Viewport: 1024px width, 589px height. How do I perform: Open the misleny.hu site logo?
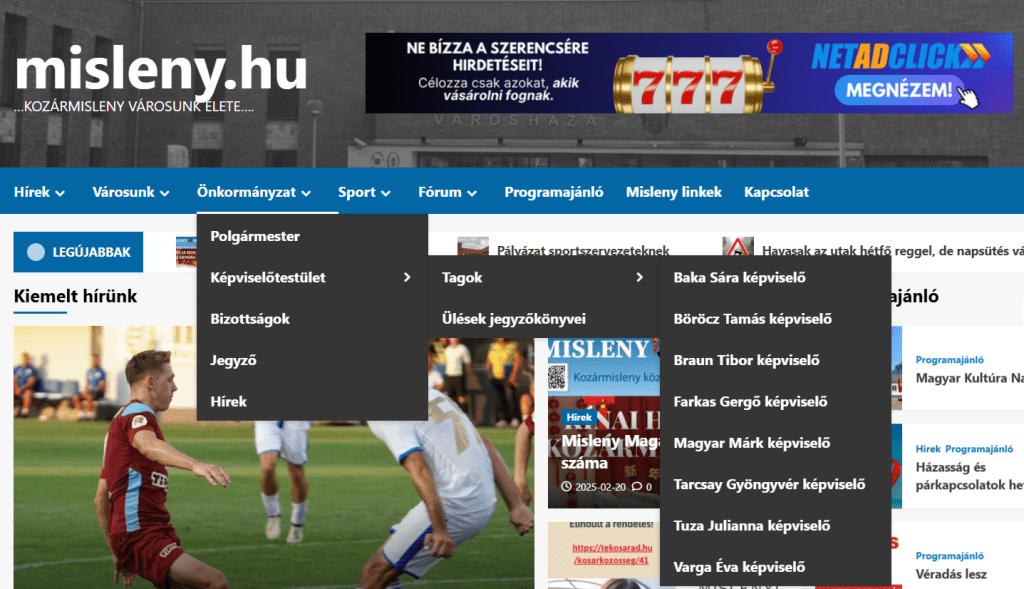pyautogui.click(x=161, y=71)
